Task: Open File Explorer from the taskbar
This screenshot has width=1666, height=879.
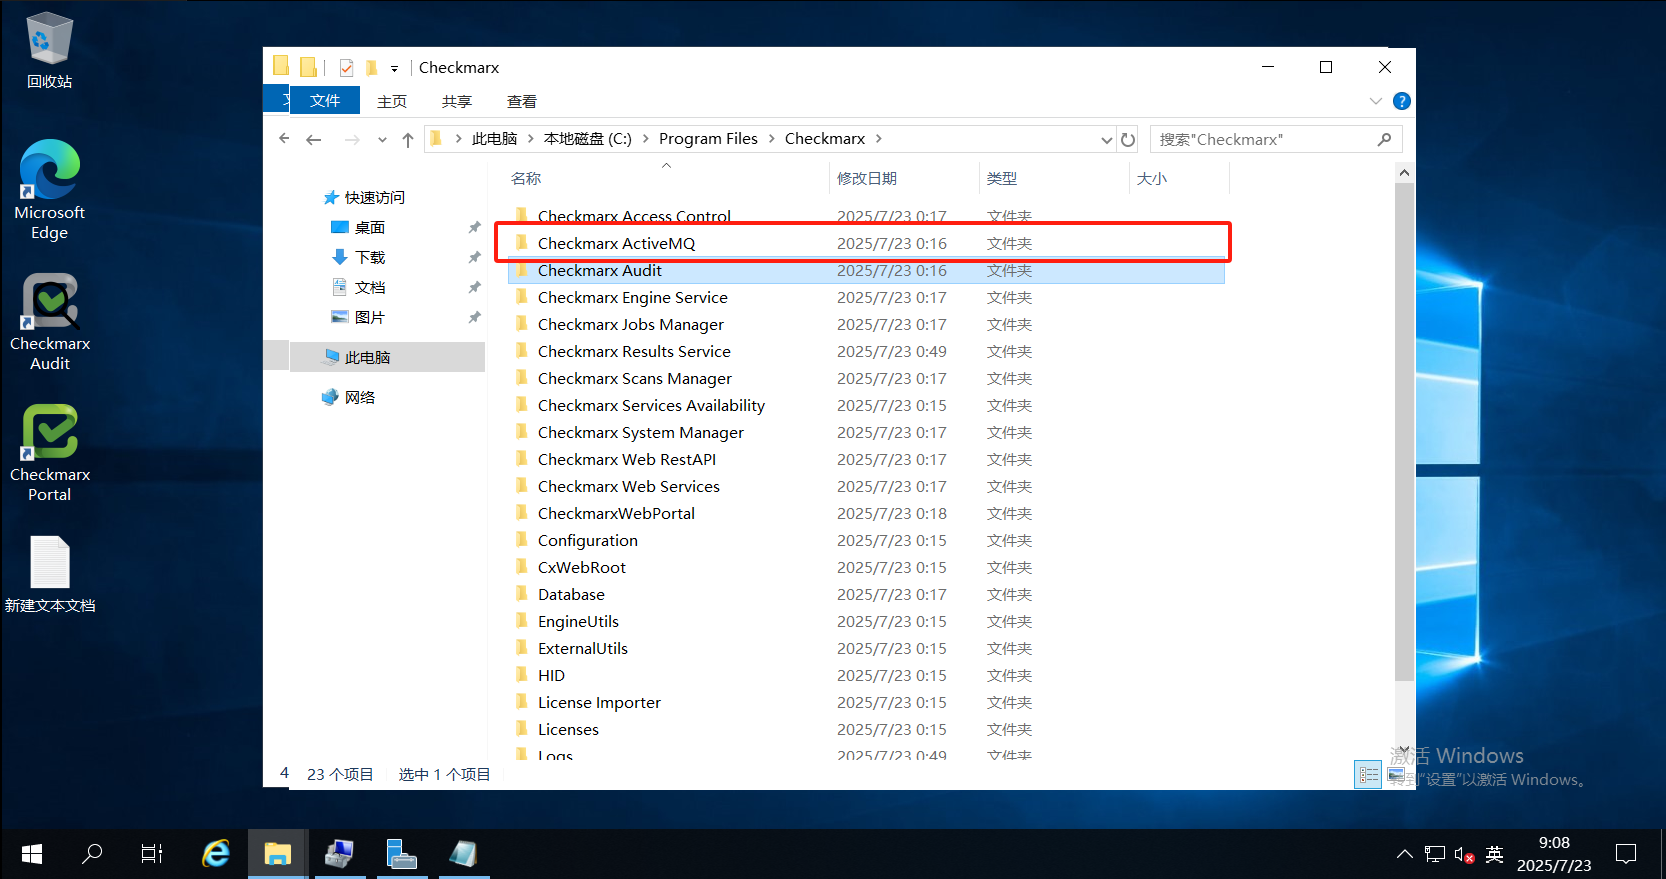Action: coord(277,854)
